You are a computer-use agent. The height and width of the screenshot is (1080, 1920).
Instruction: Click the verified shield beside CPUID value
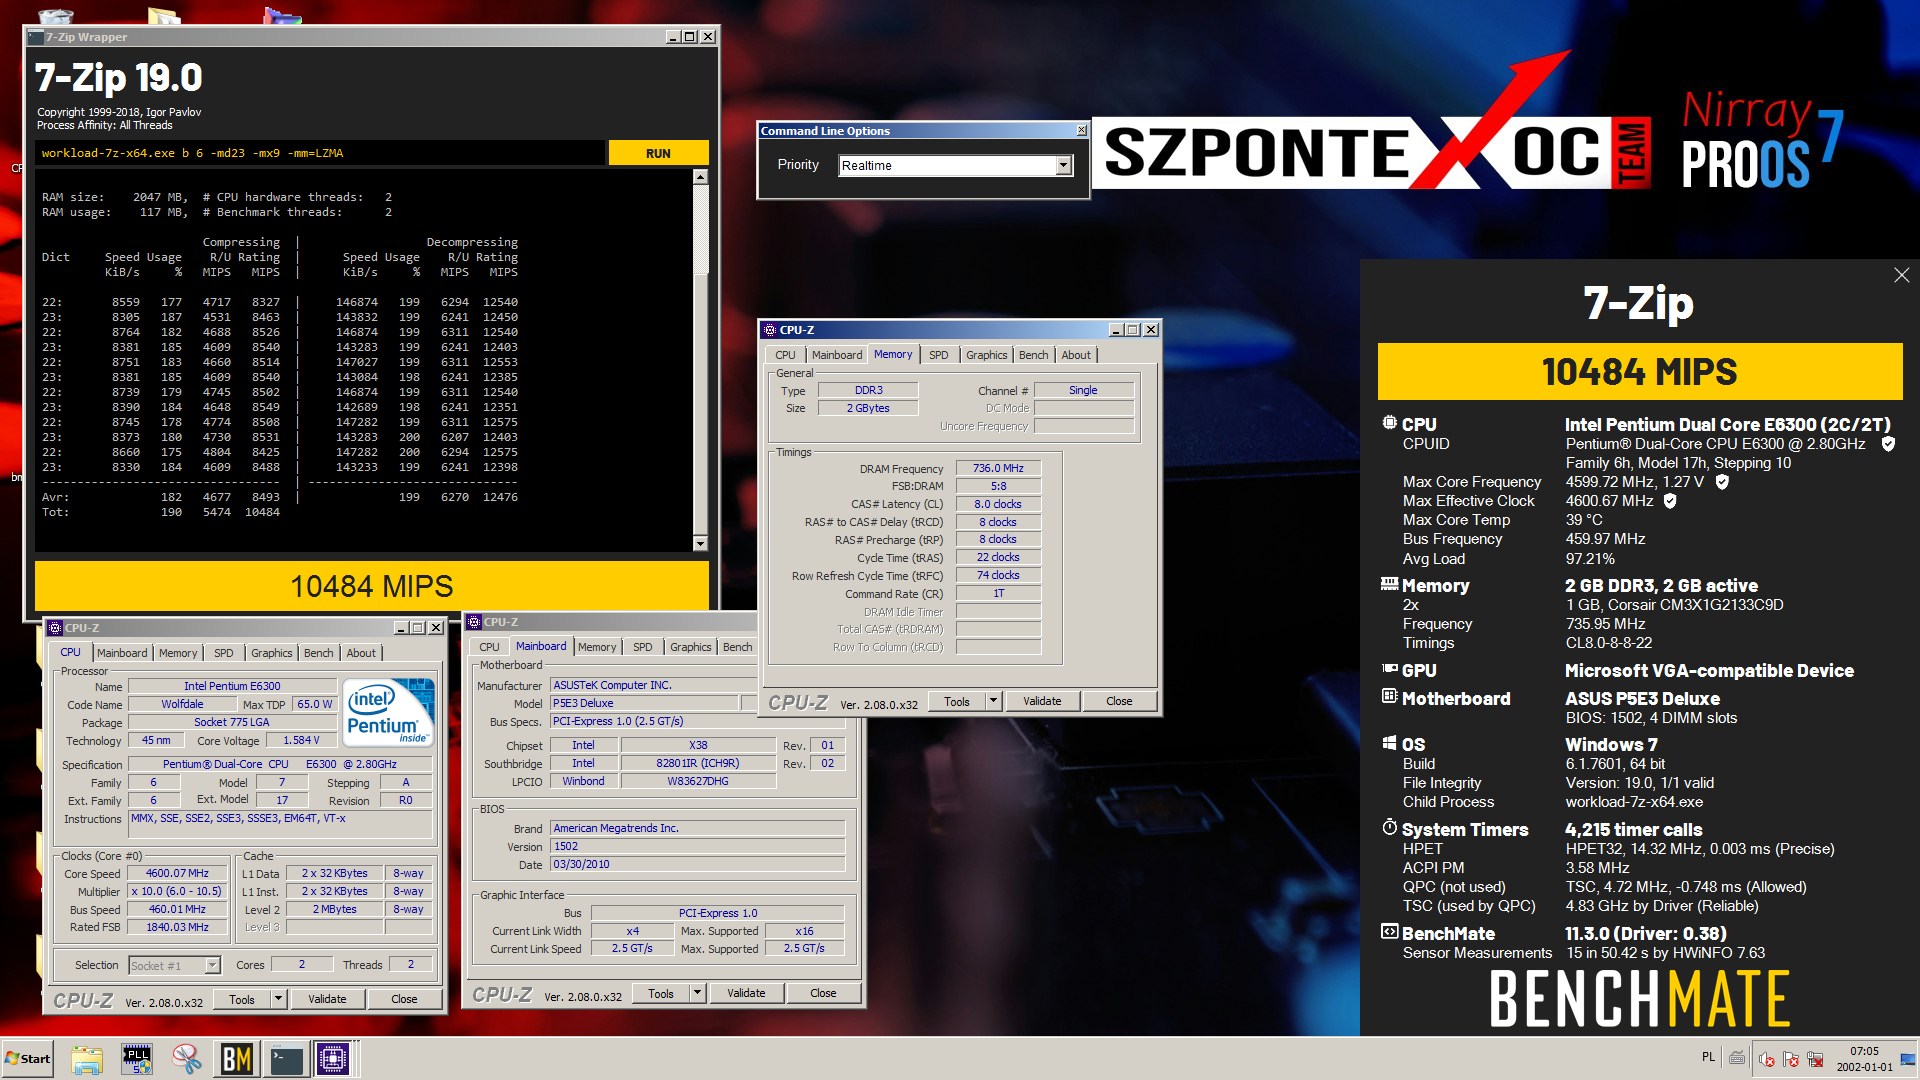(1888, 444)
